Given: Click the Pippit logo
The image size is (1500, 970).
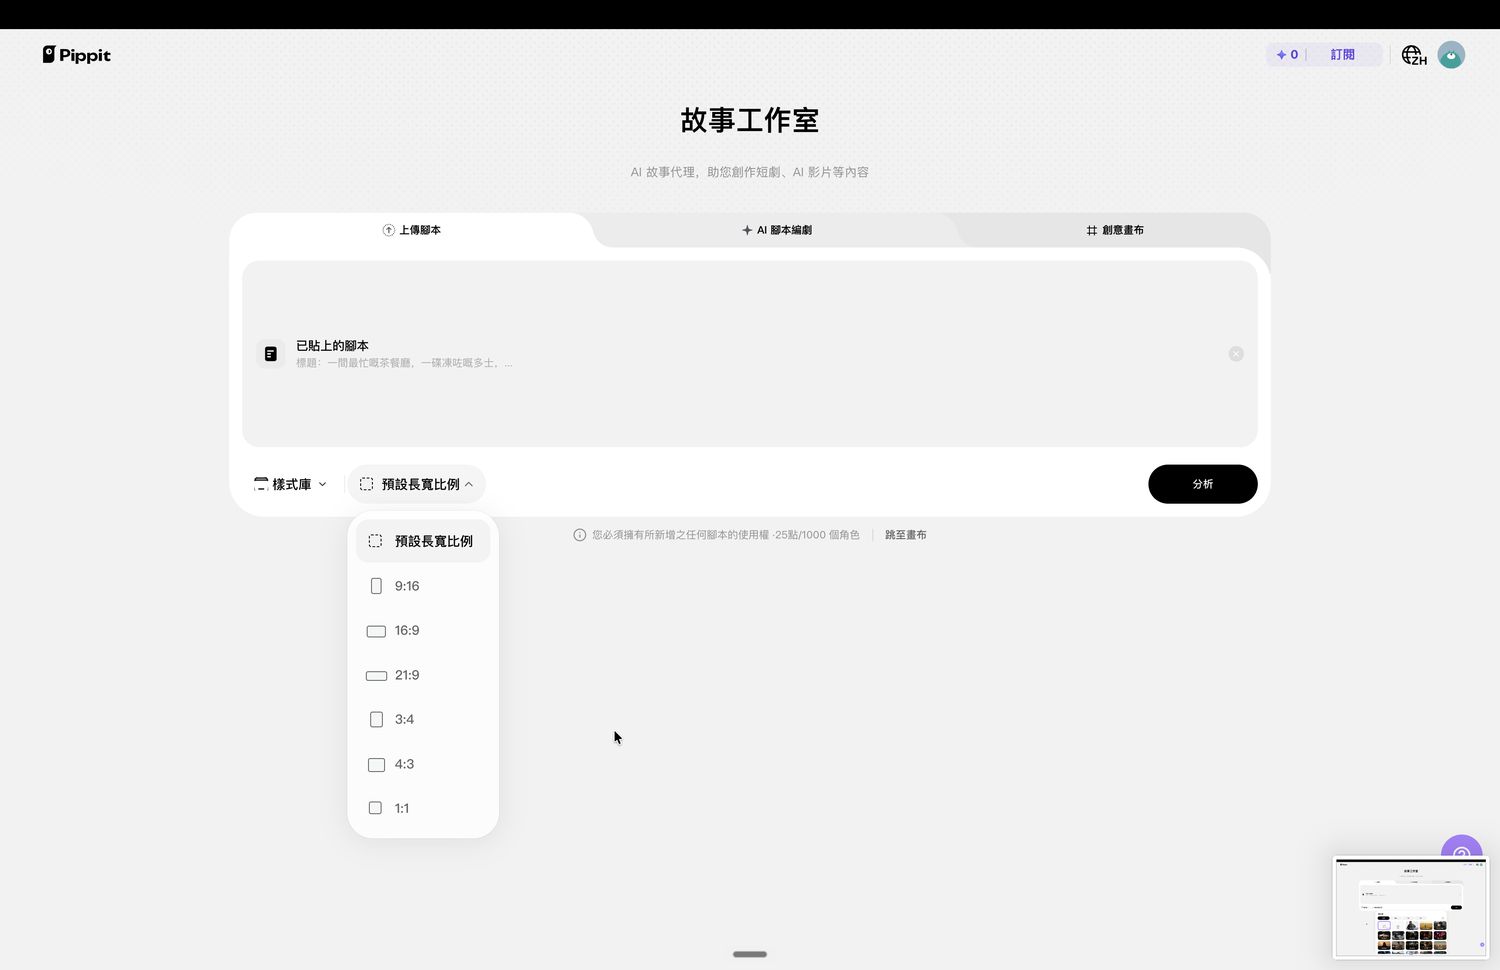Looking at the screenshot, I should 77,55.
